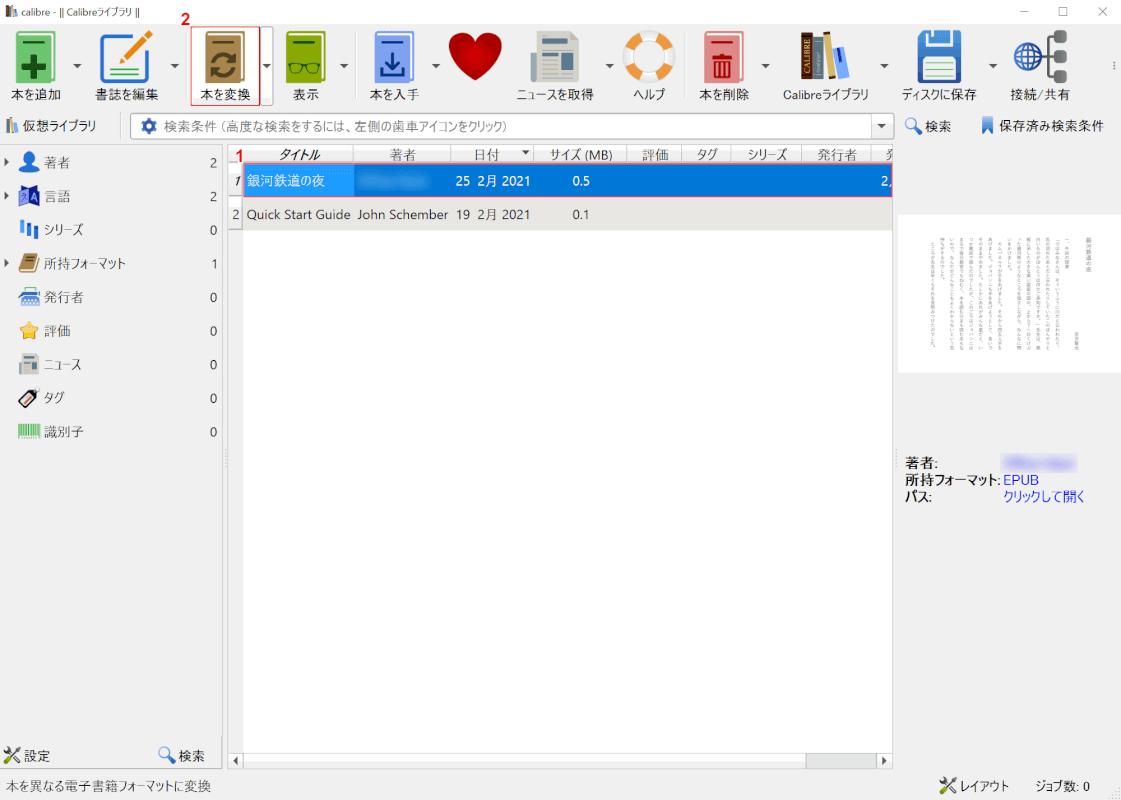Expand the 所持フォーマット tree category

point(9,263)
